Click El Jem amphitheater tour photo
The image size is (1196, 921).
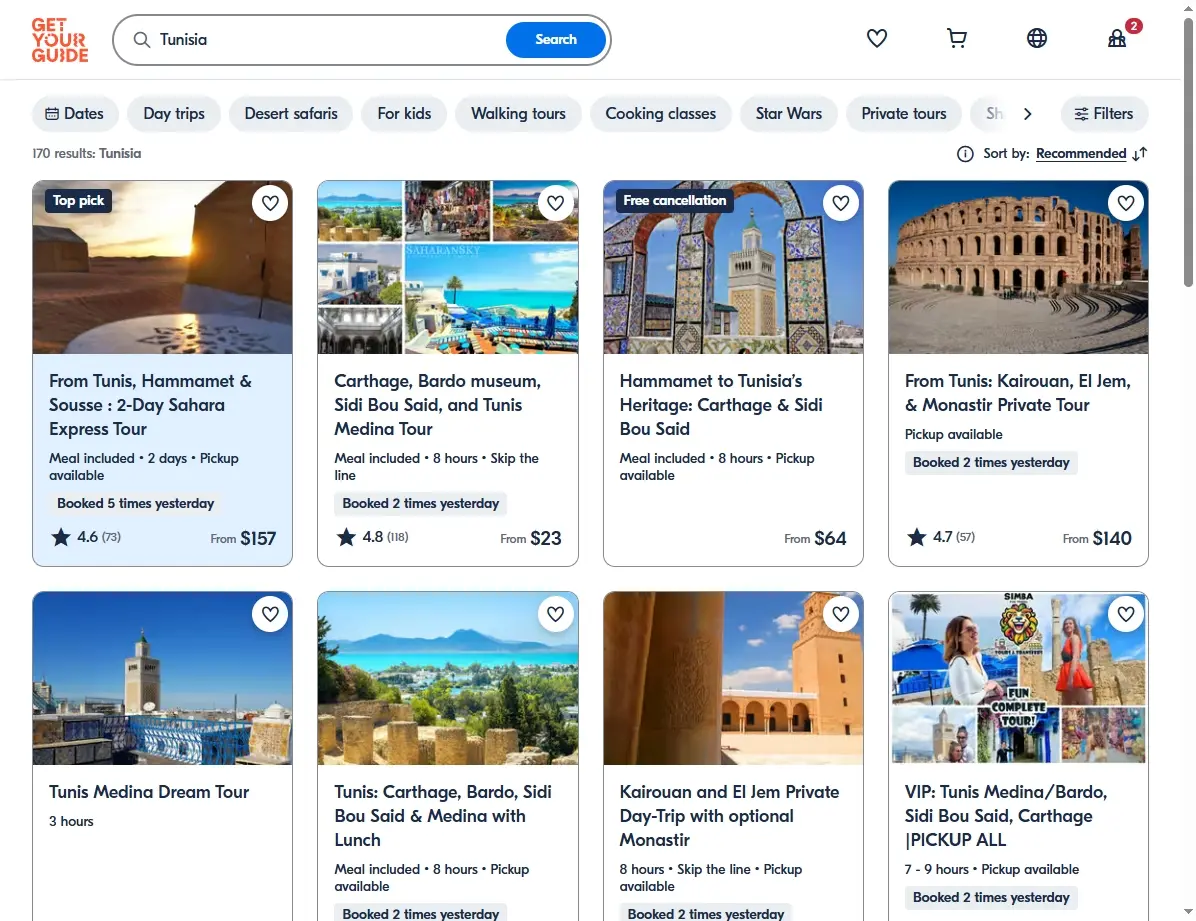click(x=1018, y=267)
